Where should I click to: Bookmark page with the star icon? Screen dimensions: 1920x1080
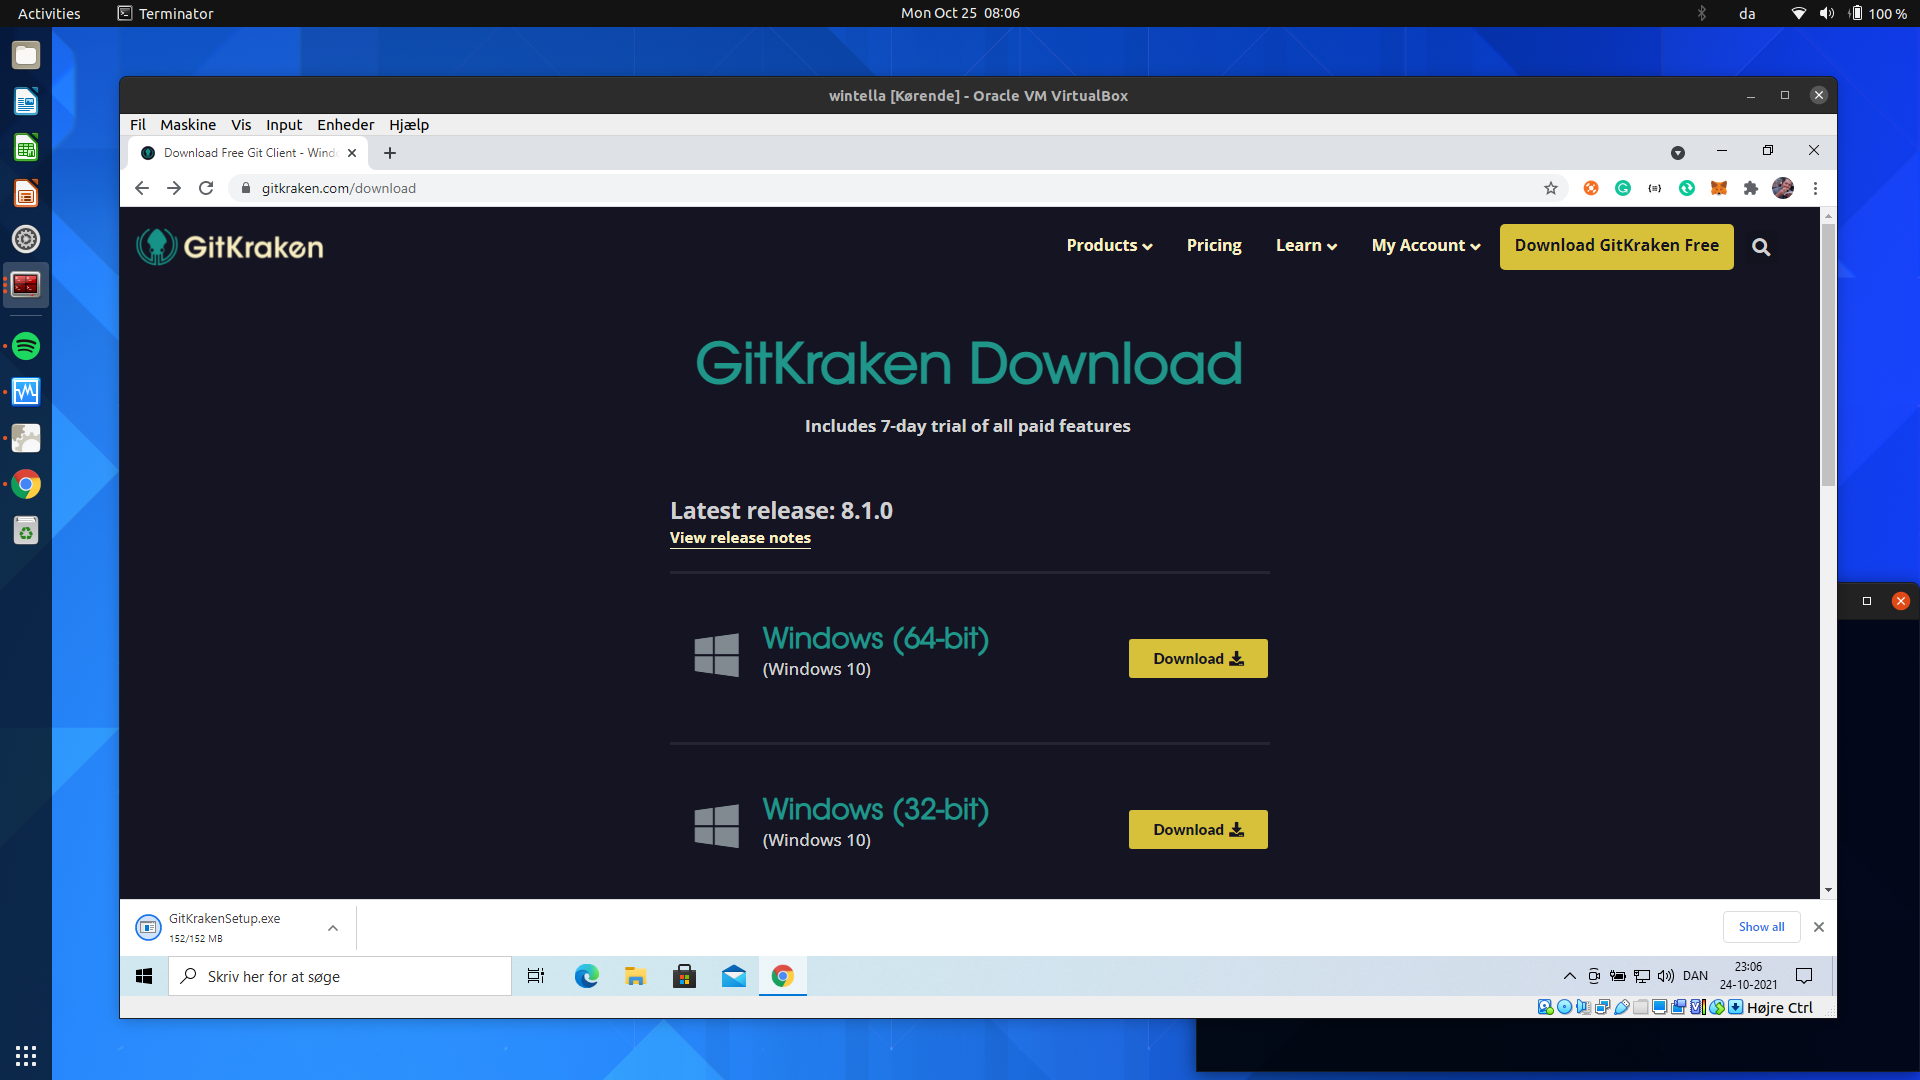1551,188
